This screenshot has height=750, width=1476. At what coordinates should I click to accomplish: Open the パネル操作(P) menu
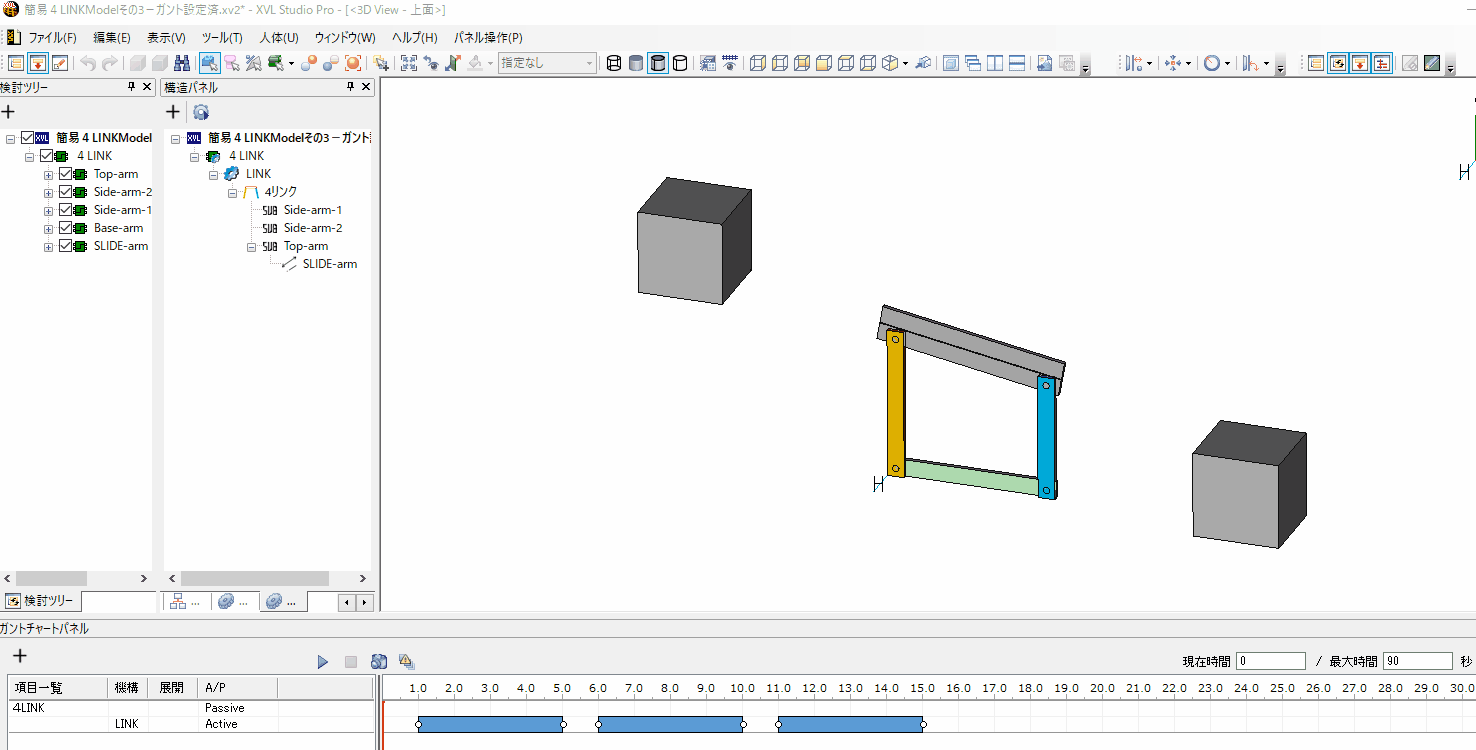pyautogui.click(x=488, y=38)
